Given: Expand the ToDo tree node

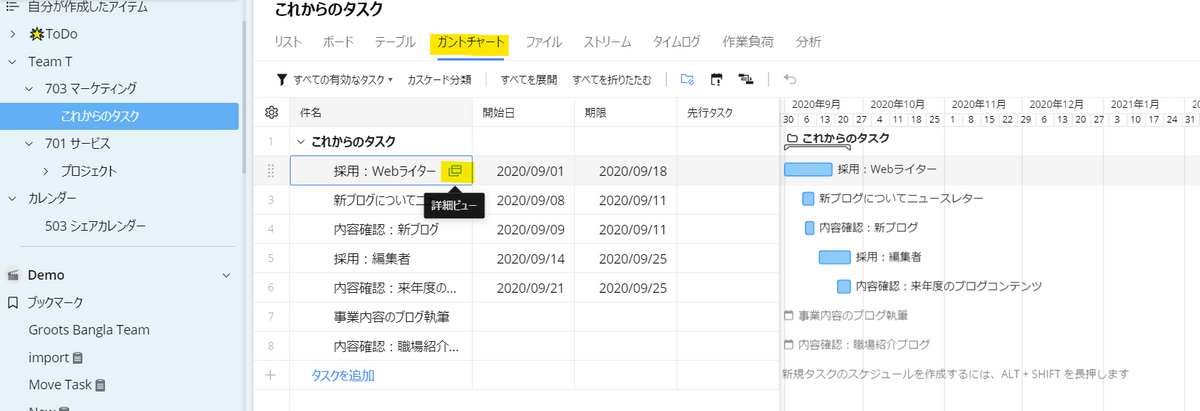Looking at the screenshot, I should coord(12,34).
